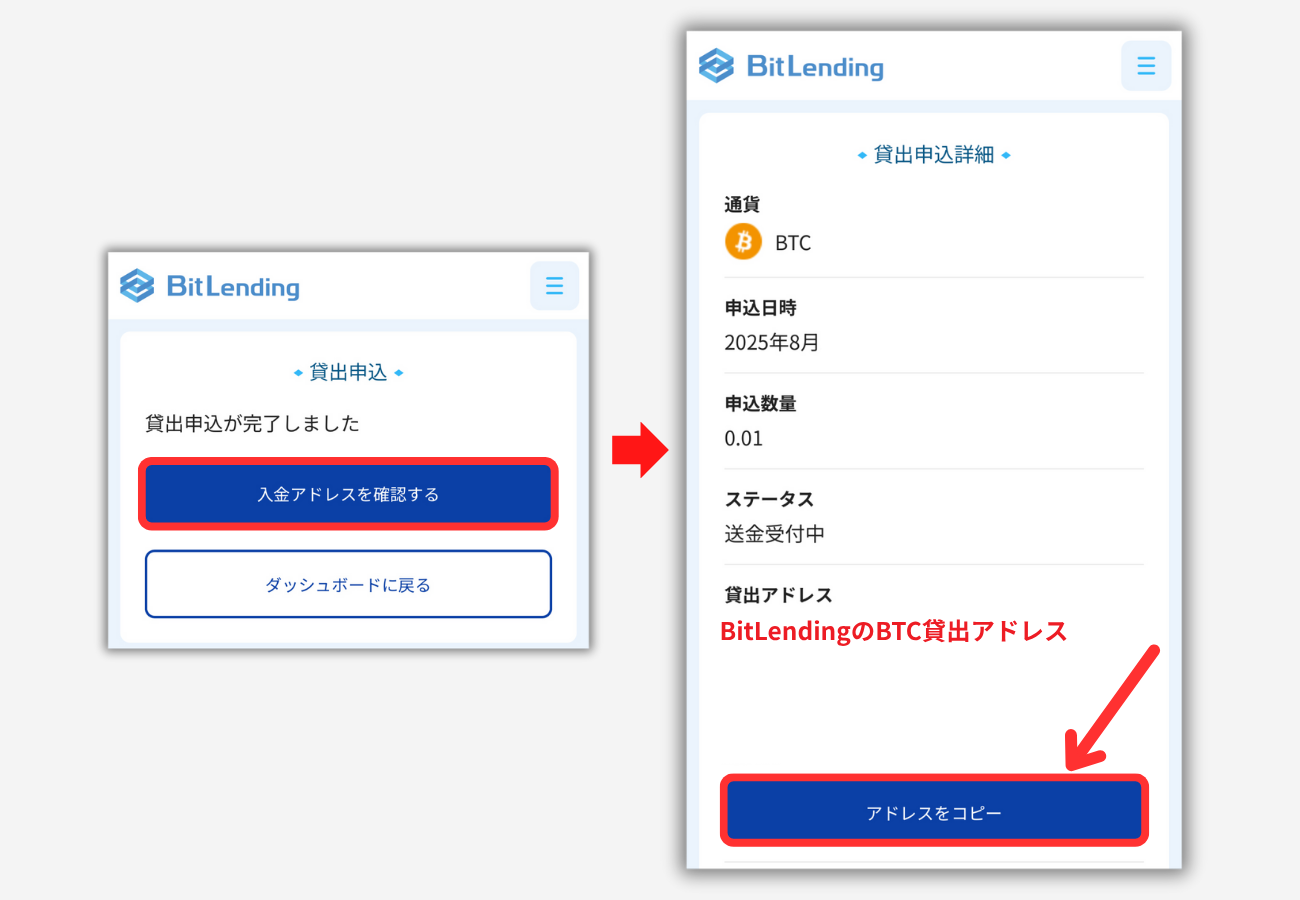1300x900 pixels.
Task: Click the diagonal red arrow annotation
Action: 1111,708
